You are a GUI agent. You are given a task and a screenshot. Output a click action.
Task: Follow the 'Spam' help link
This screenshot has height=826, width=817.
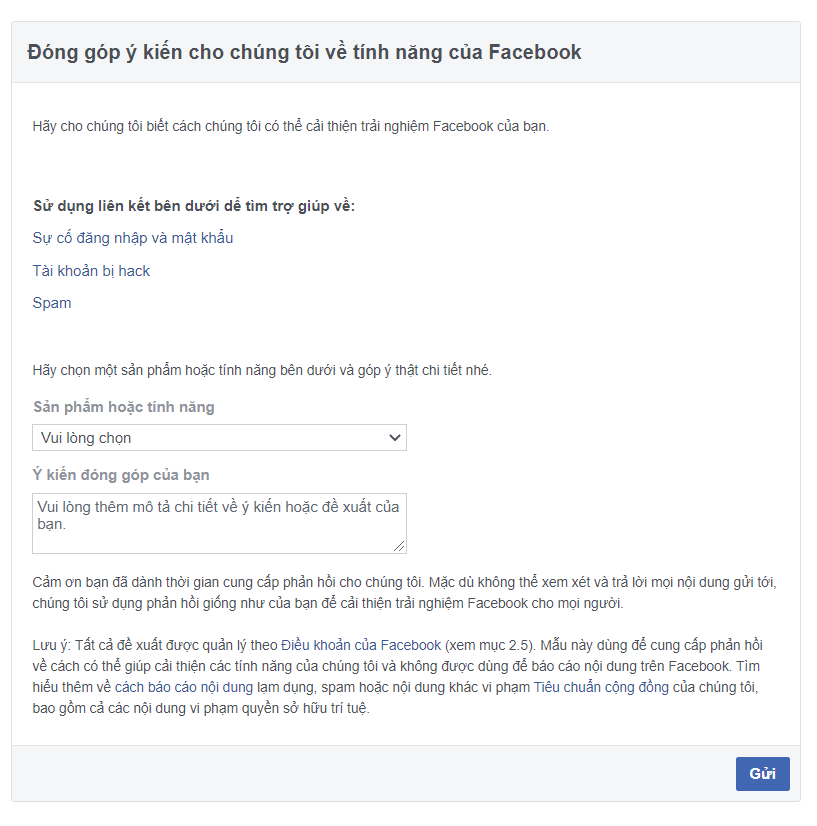(52, 303)
